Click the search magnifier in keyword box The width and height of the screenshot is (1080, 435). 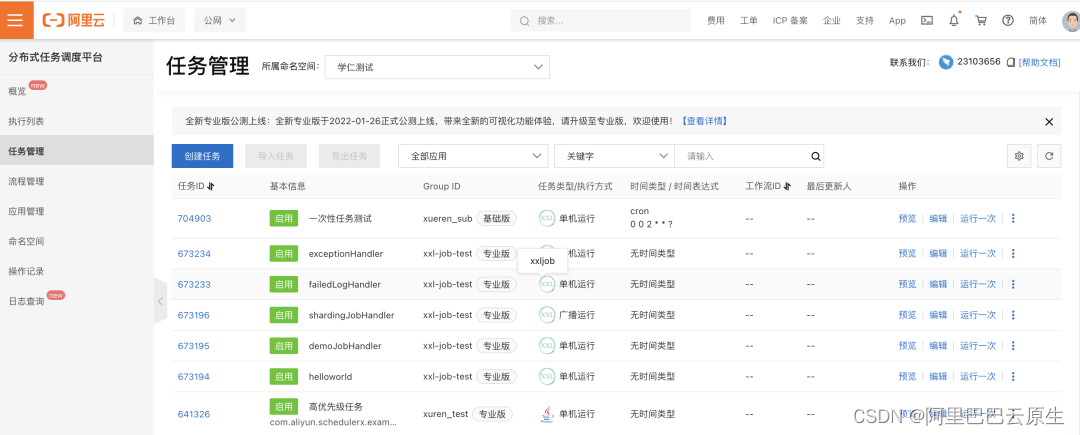(x=816, y=156)
